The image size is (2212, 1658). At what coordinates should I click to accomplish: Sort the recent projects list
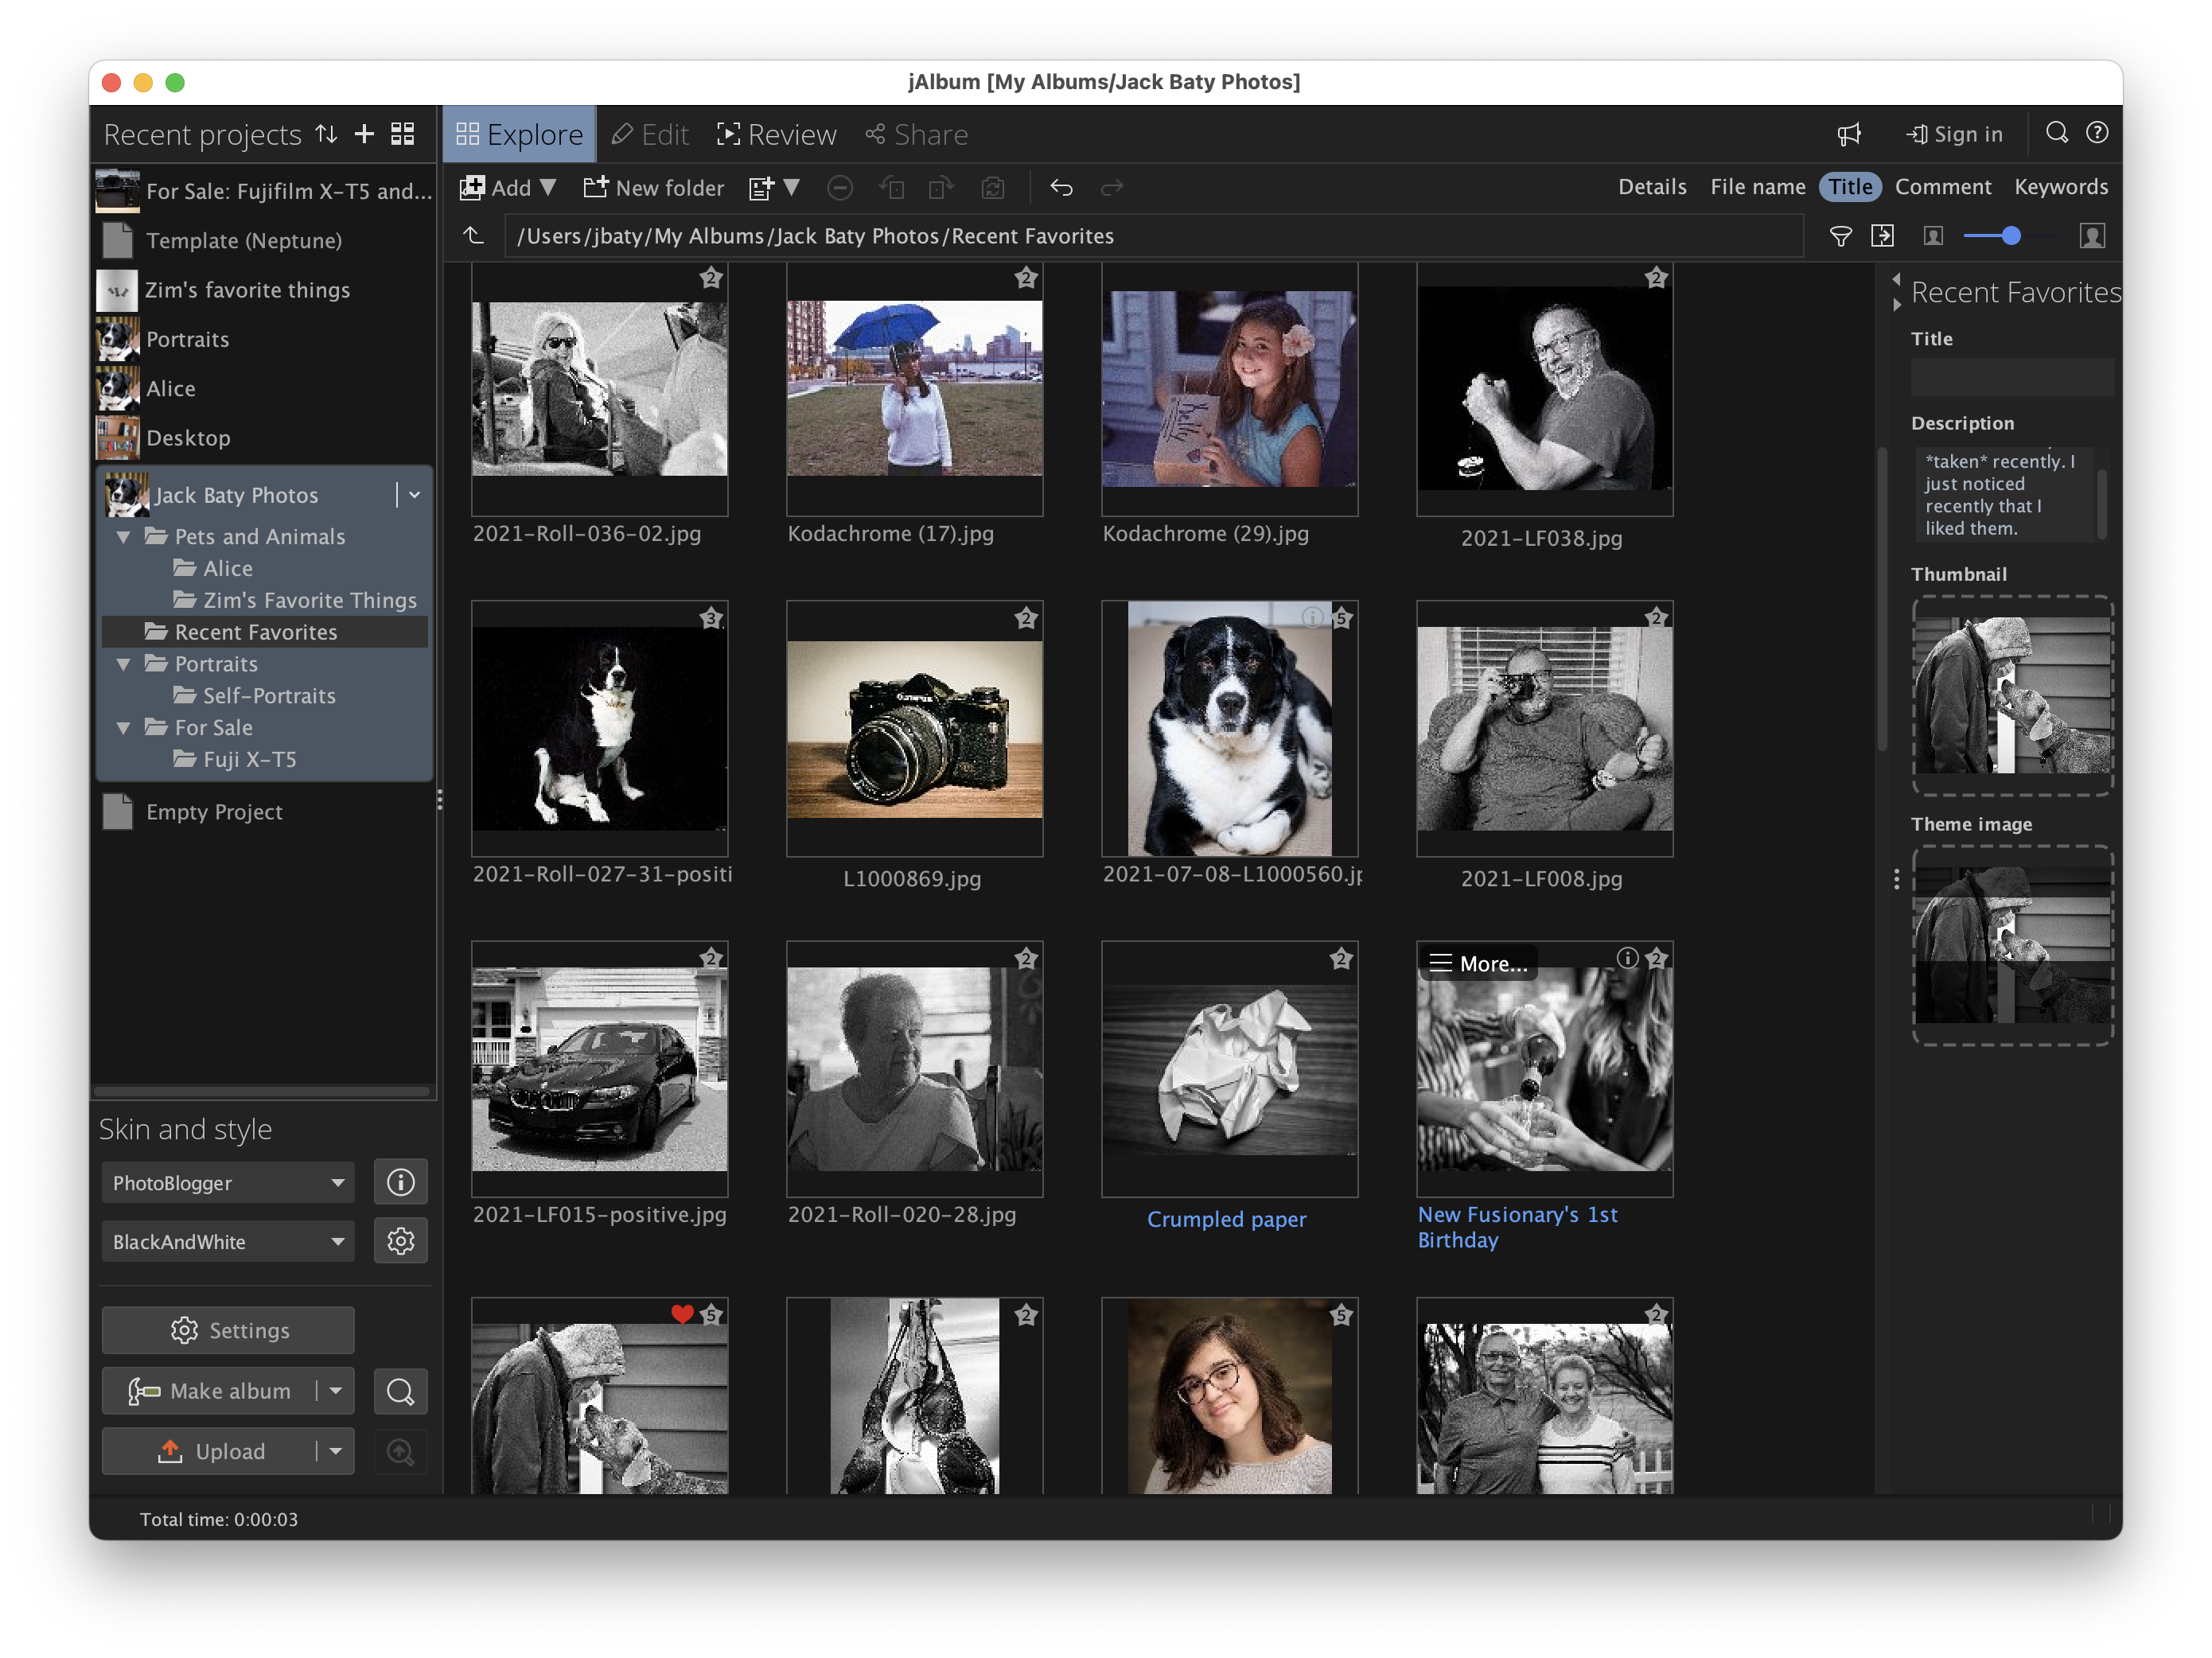[326, 134]
